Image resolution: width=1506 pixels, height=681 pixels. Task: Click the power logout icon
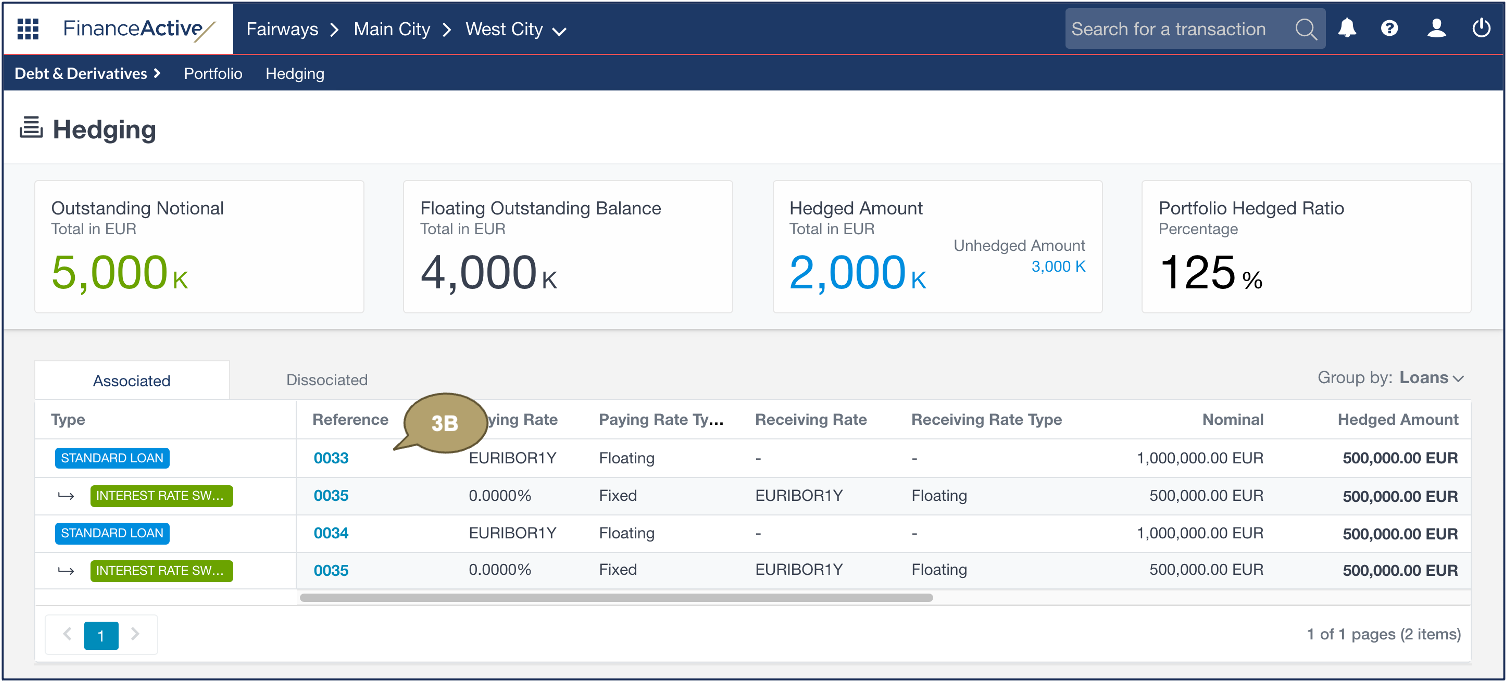click(1481, 29)
